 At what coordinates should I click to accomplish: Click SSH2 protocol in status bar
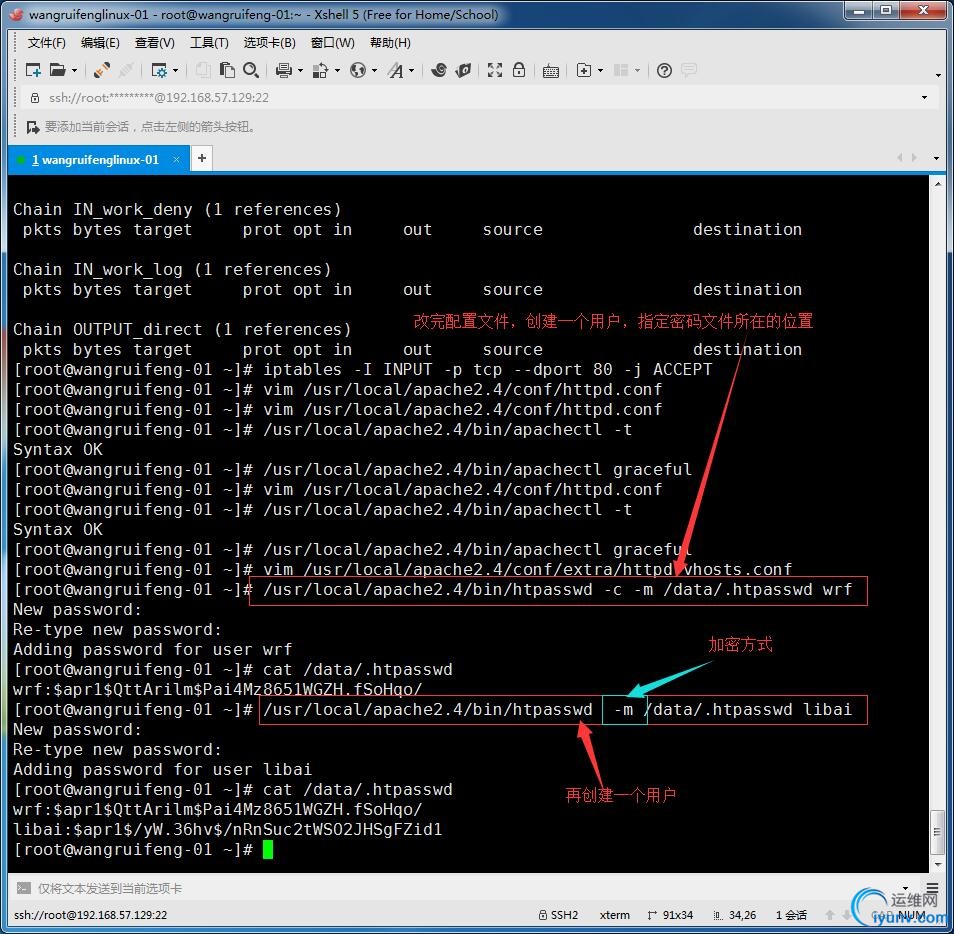pos(559,915)
